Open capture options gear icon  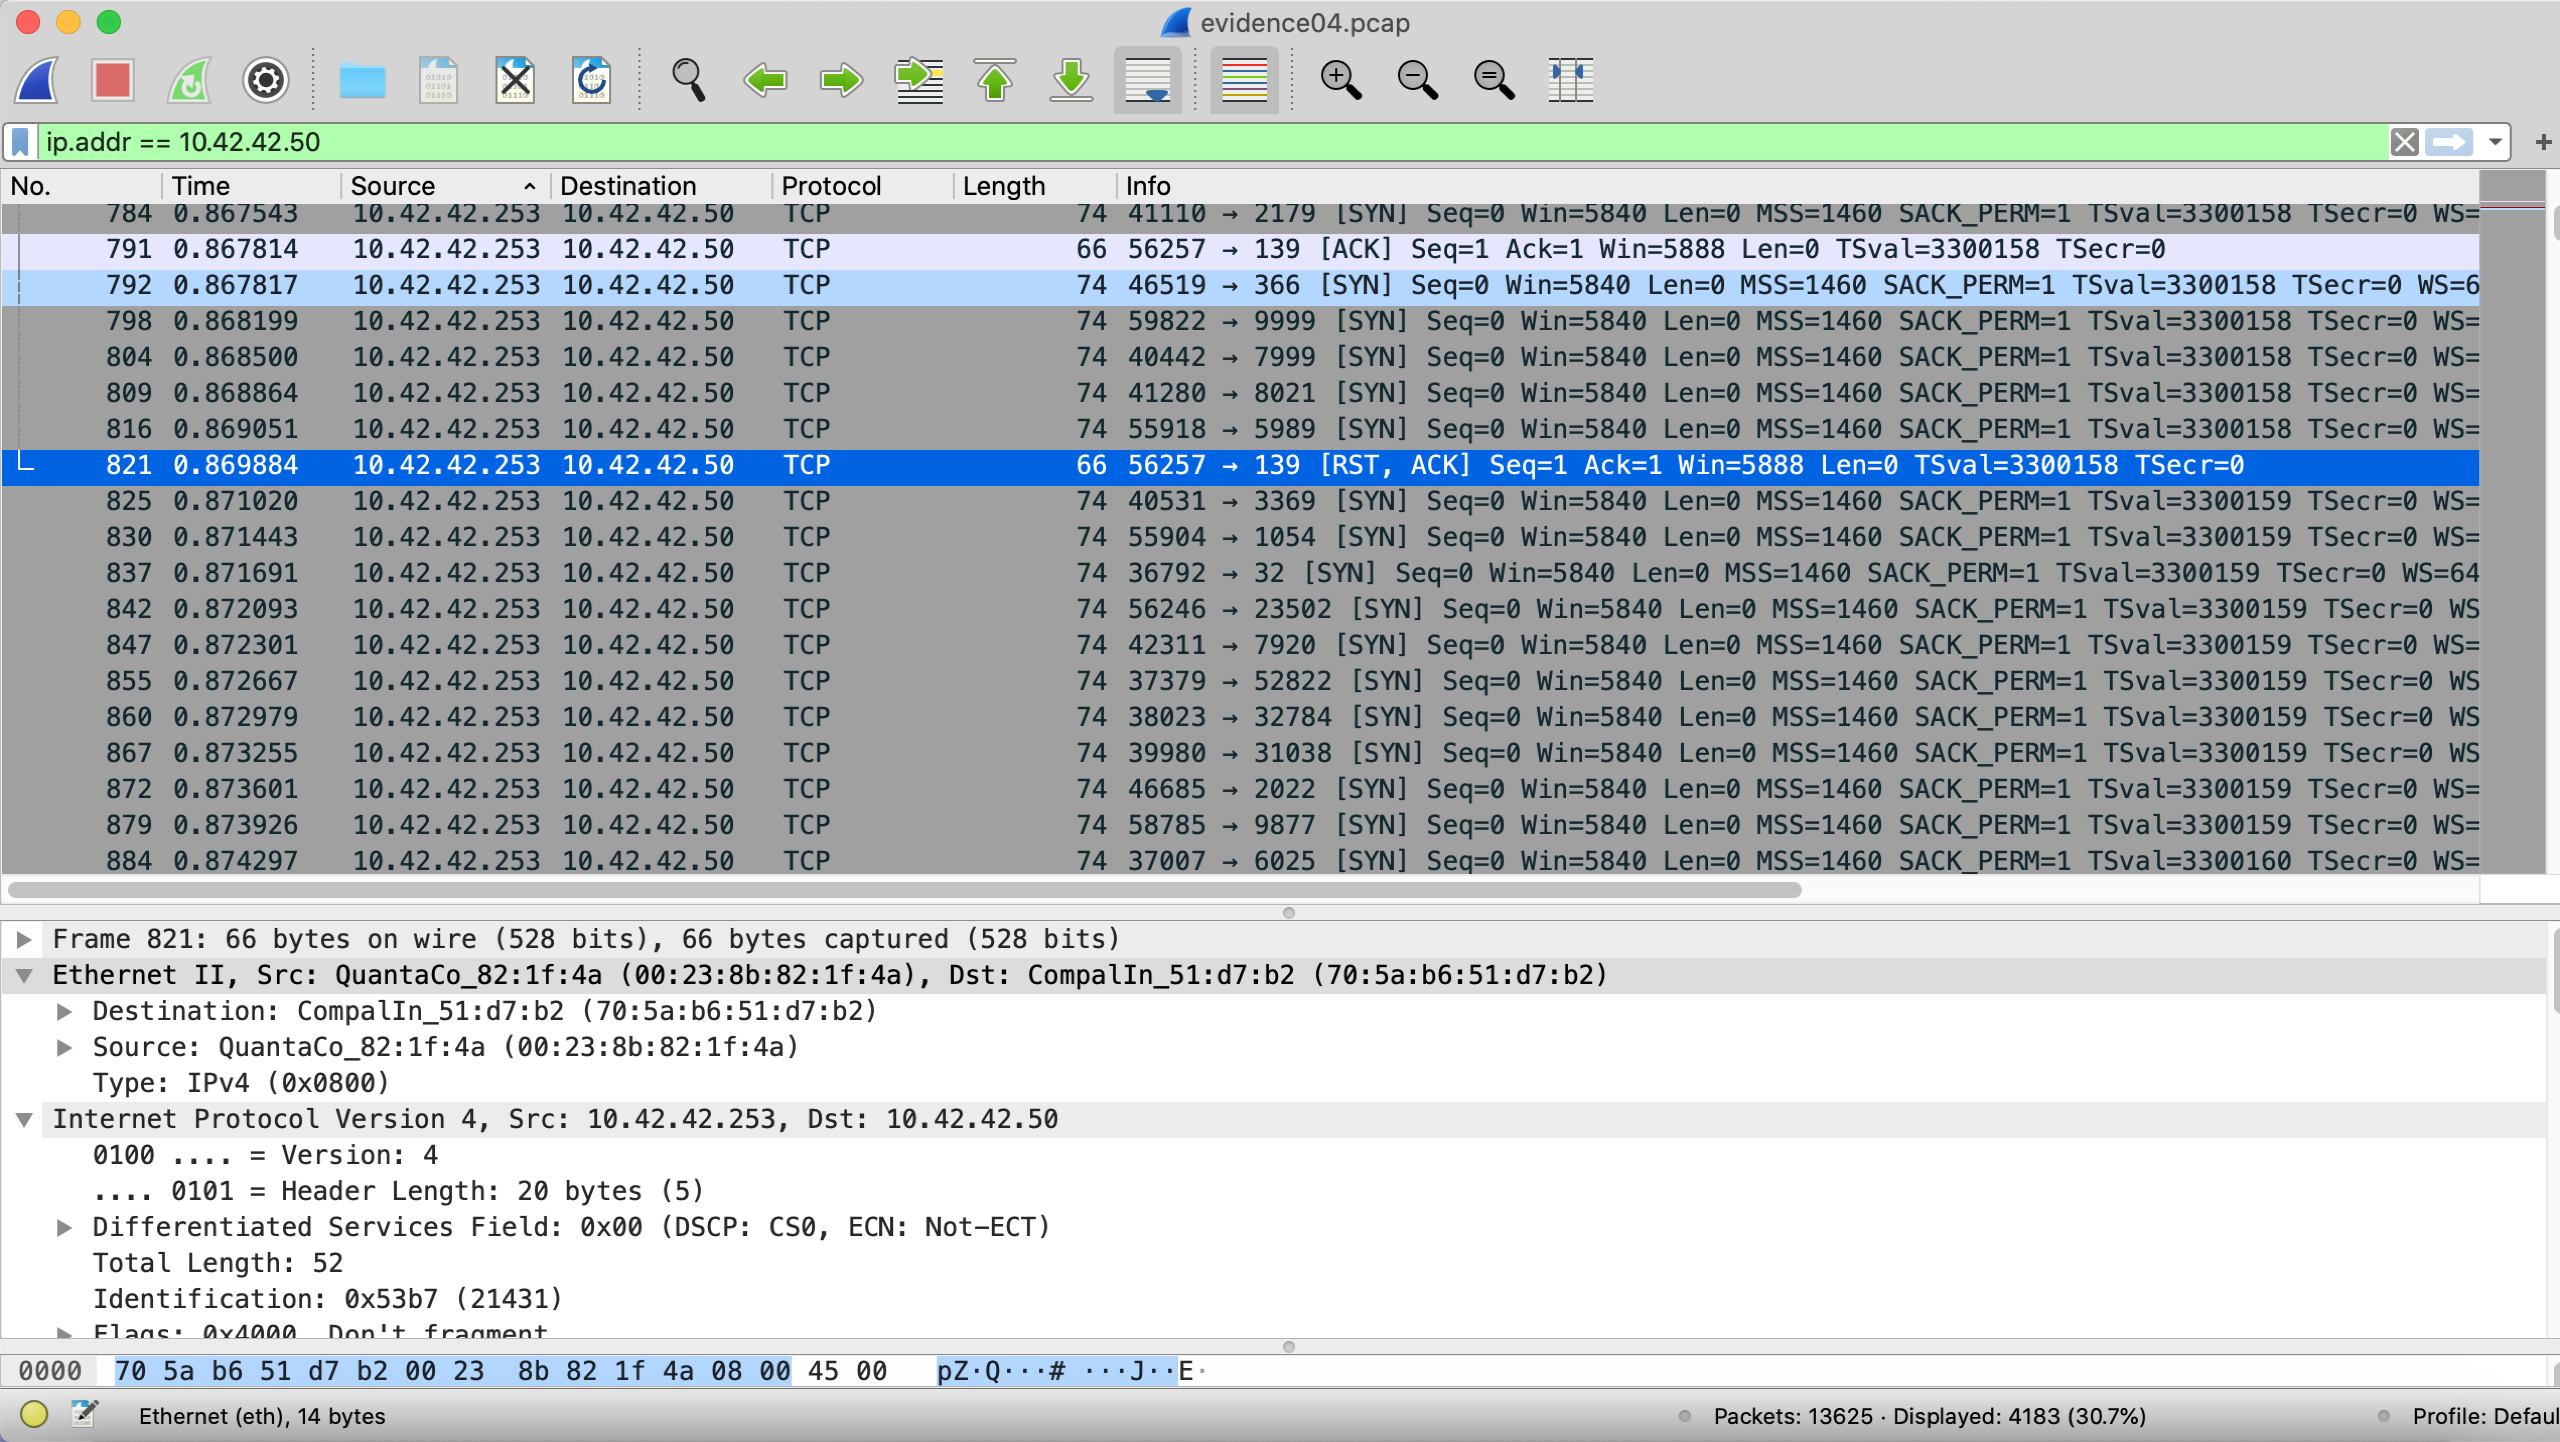[x=265, y=80]
